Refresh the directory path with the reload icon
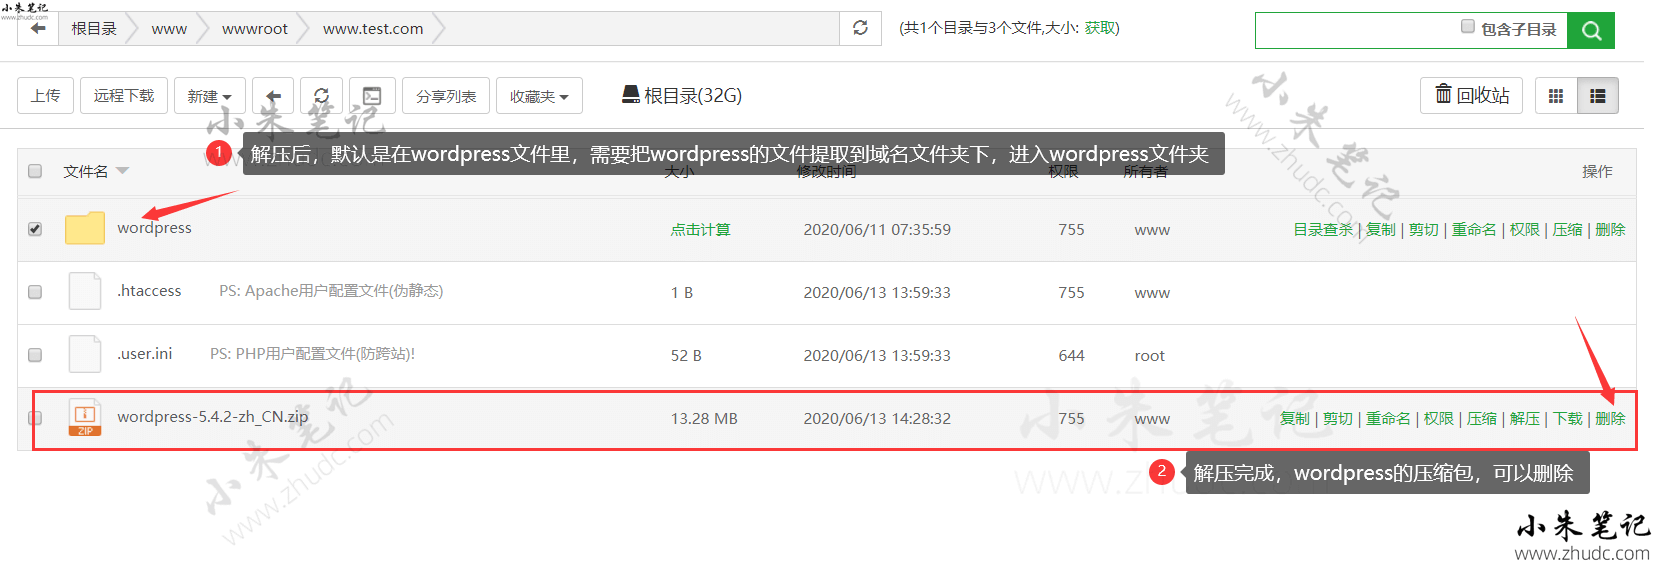This screenshot has height=567, width=1654. 860,28
